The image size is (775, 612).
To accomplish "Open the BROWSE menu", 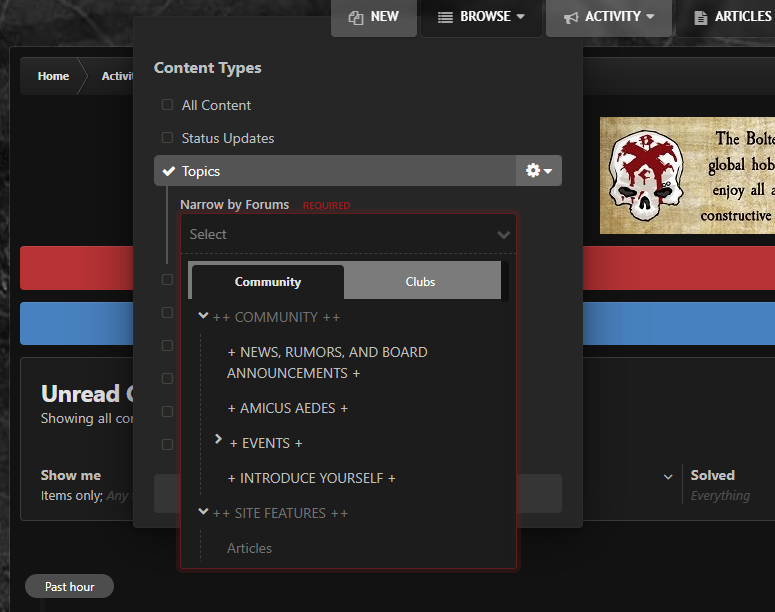I will point(481,17).
